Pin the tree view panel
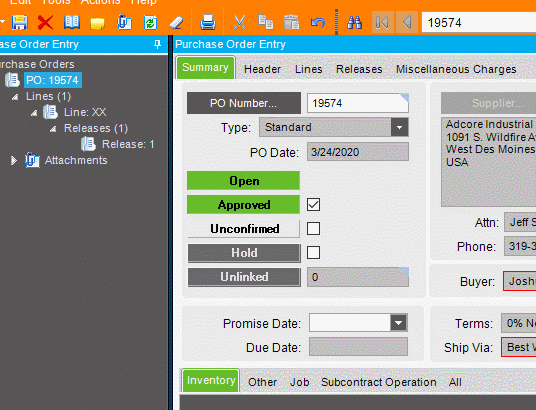Viewport: 536px width, 410px height. (157, 44)
